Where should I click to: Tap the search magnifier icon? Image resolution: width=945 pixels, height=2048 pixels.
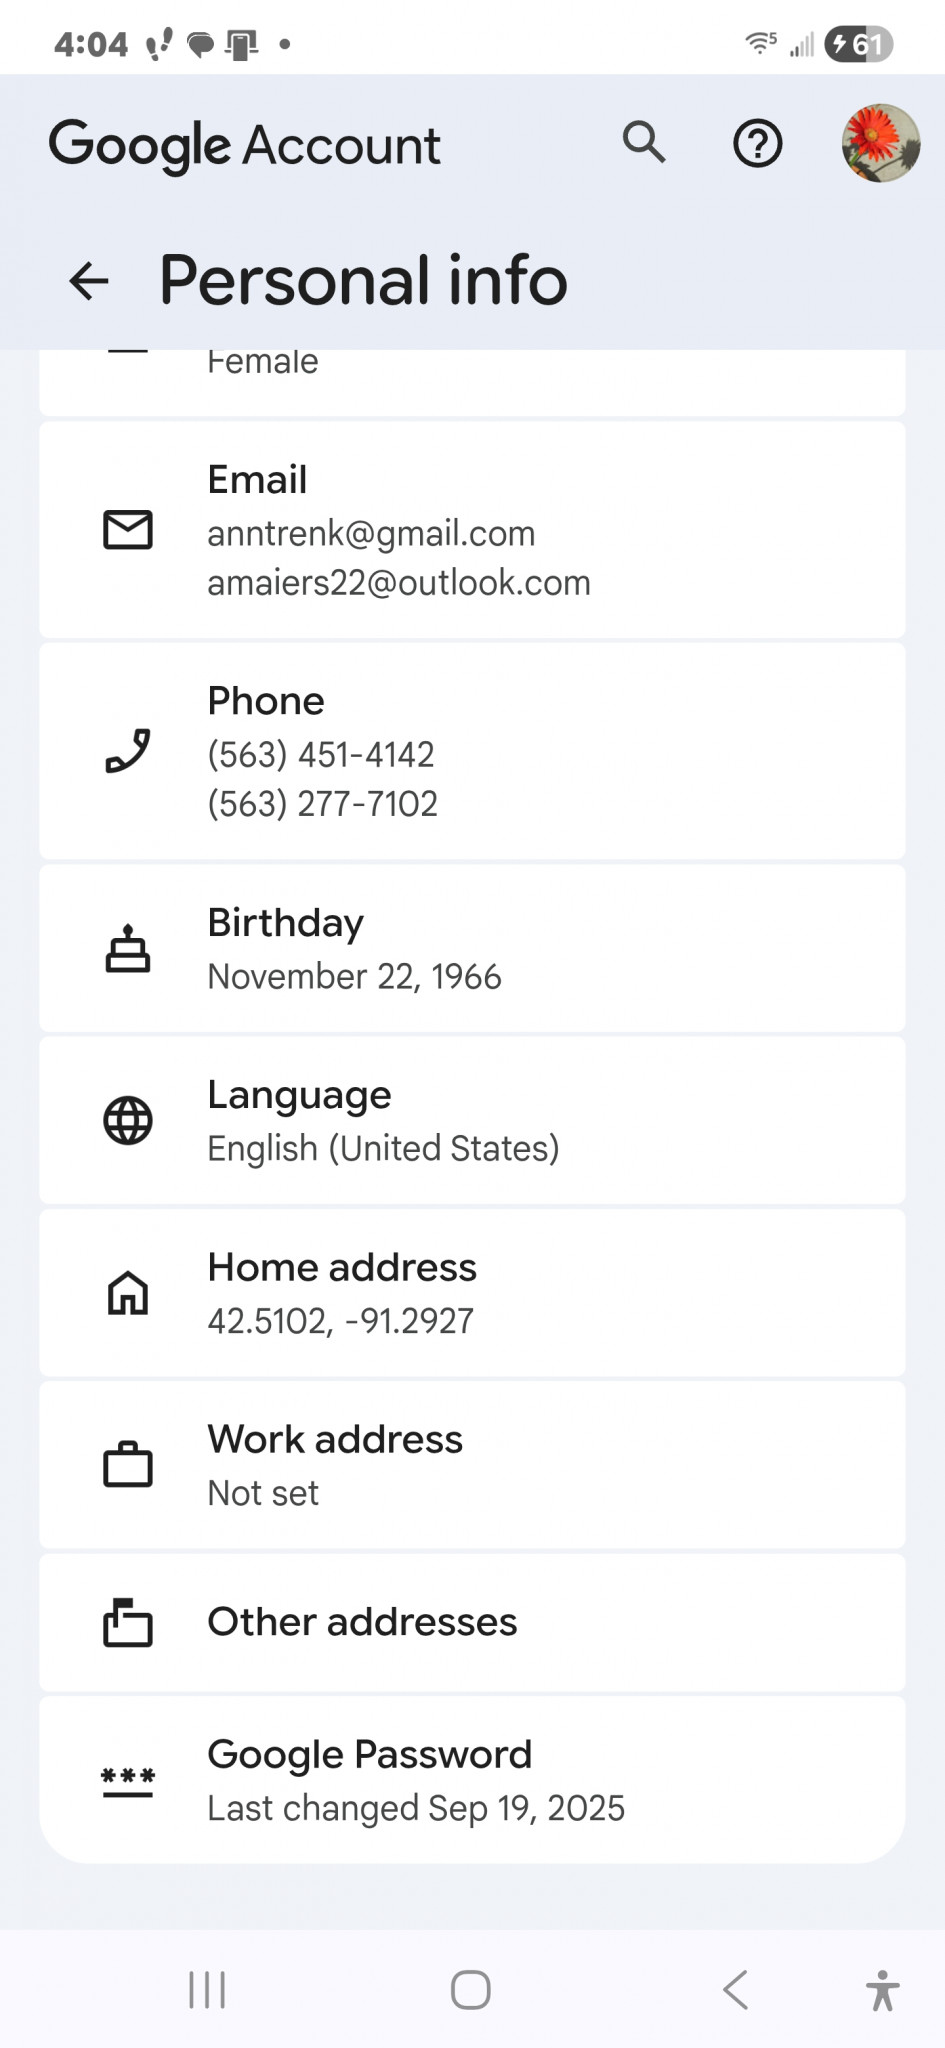point(644,143)
